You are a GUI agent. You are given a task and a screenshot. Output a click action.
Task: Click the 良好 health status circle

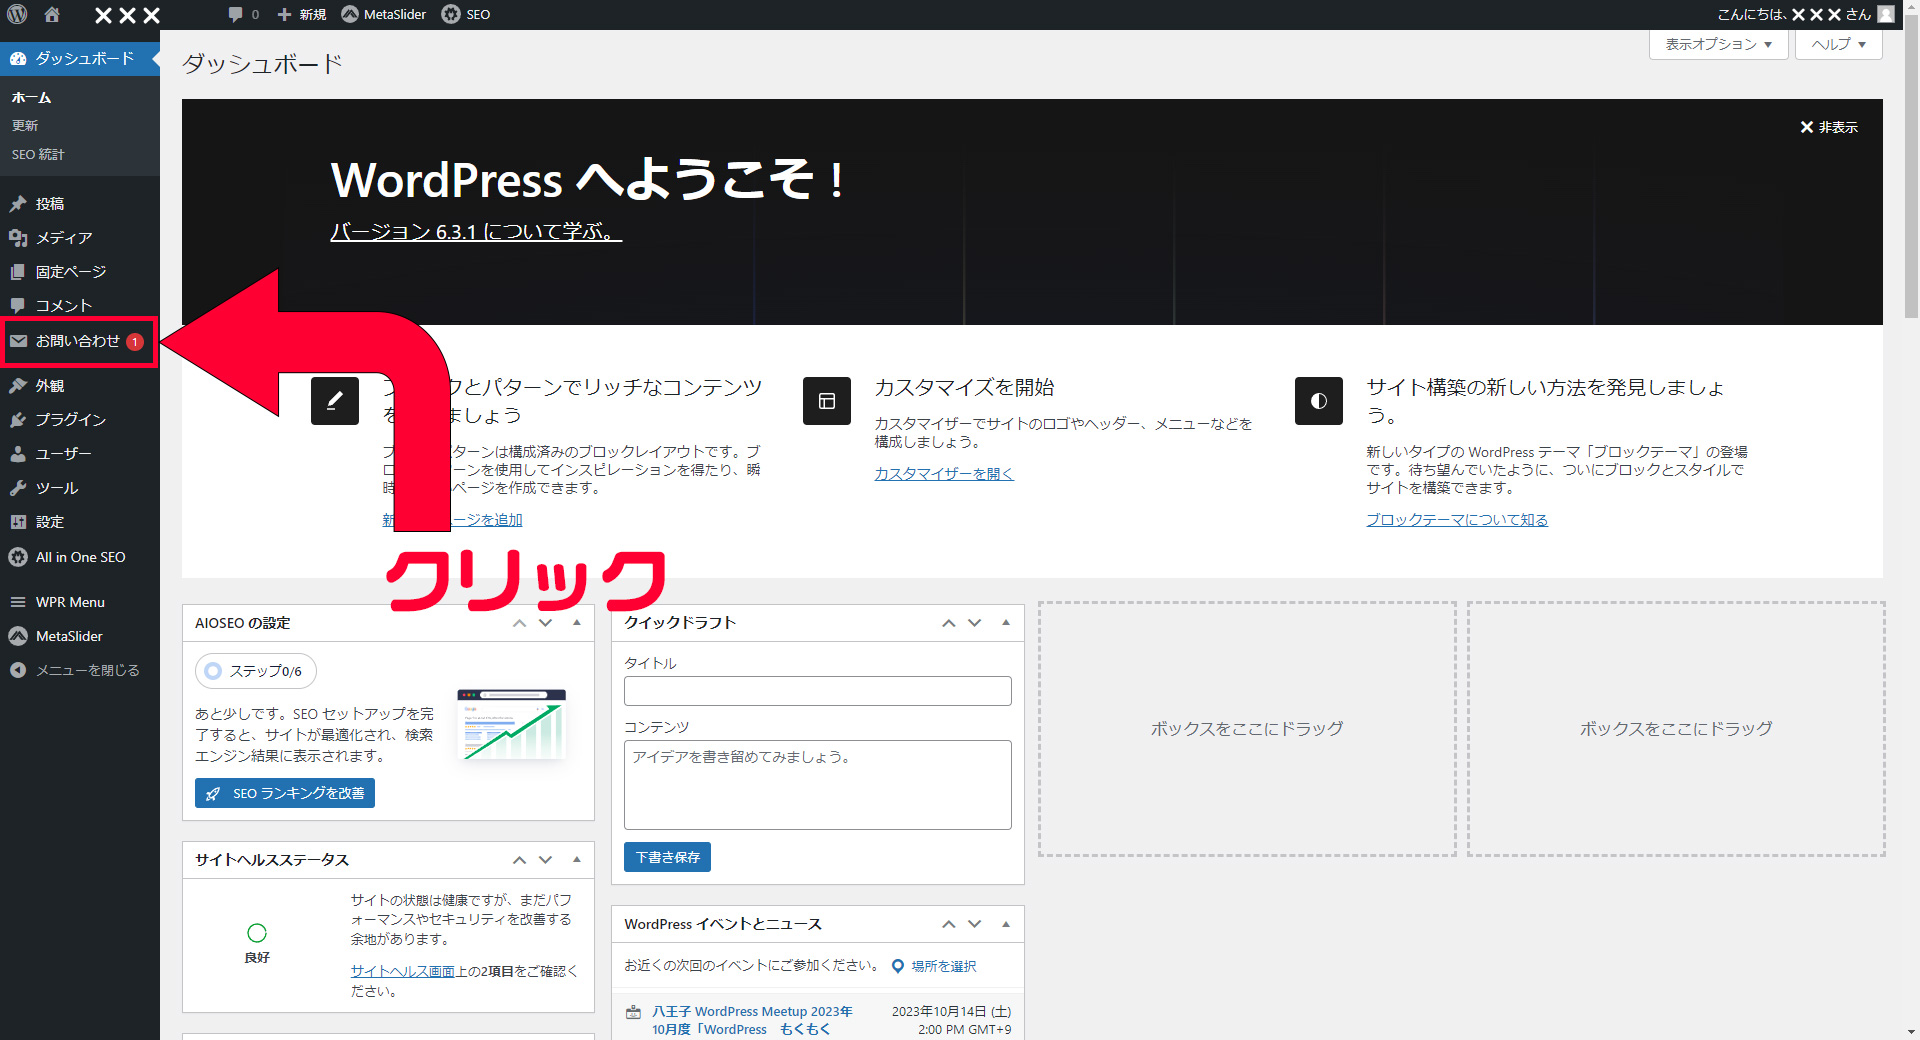coord(257,933)
